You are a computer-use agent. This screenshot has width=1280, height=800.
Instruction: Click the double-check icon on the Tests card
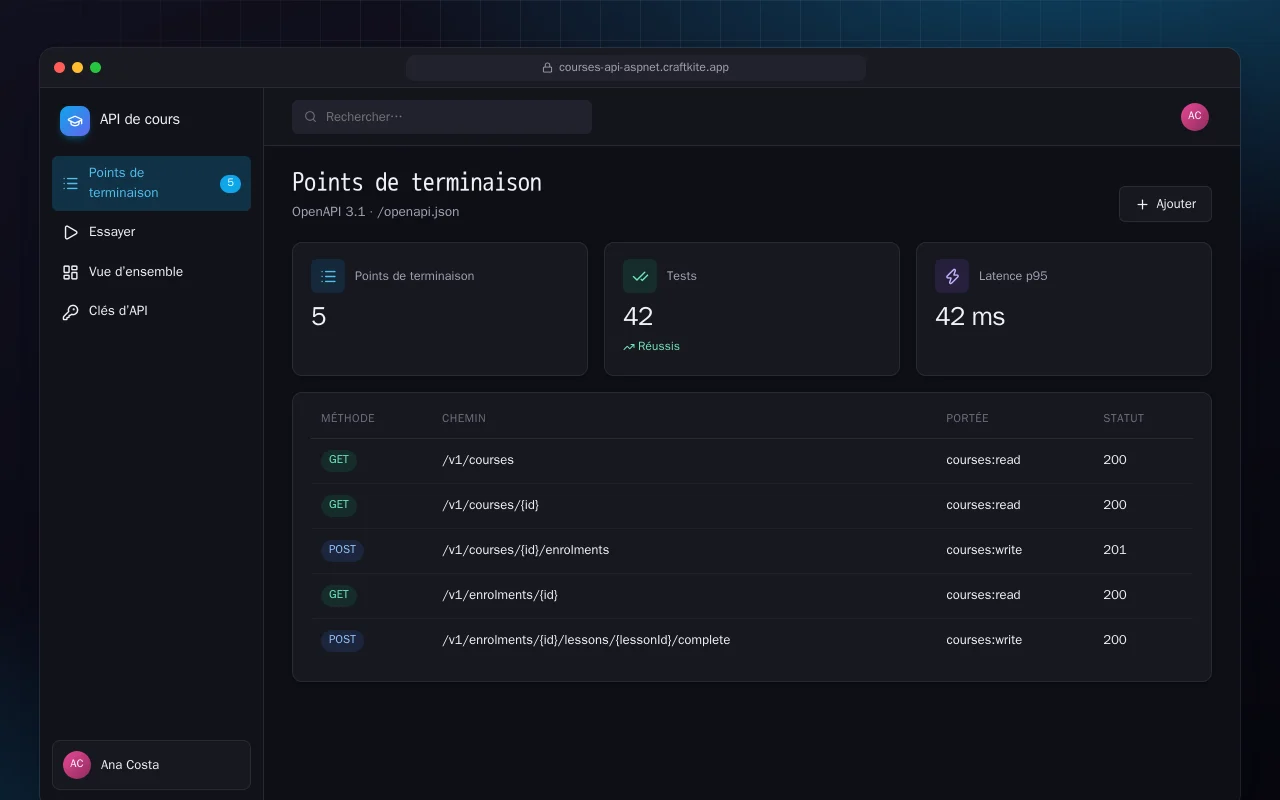tap(640, 276)
